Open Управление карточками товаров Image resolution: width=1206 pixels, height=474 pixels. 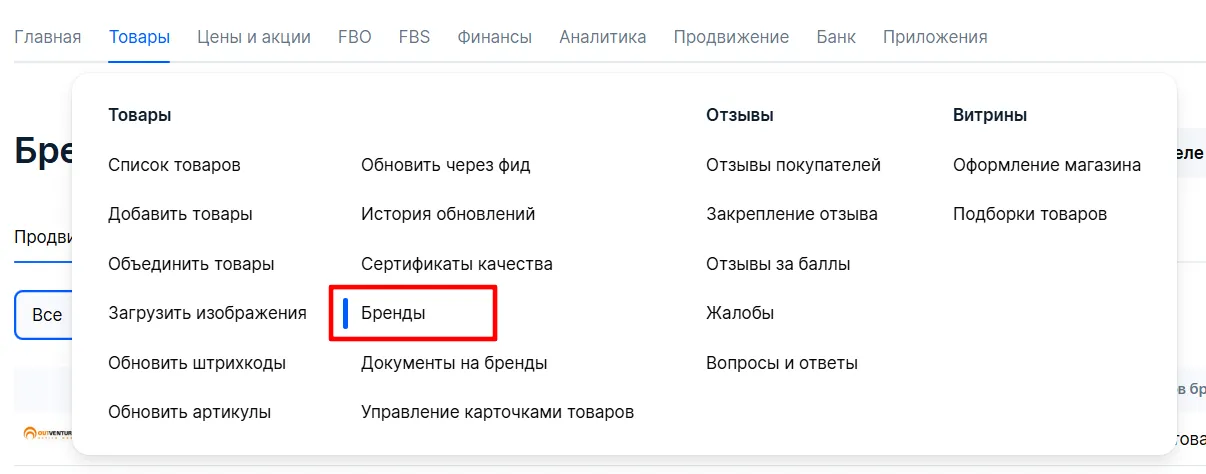pos(497,412)
